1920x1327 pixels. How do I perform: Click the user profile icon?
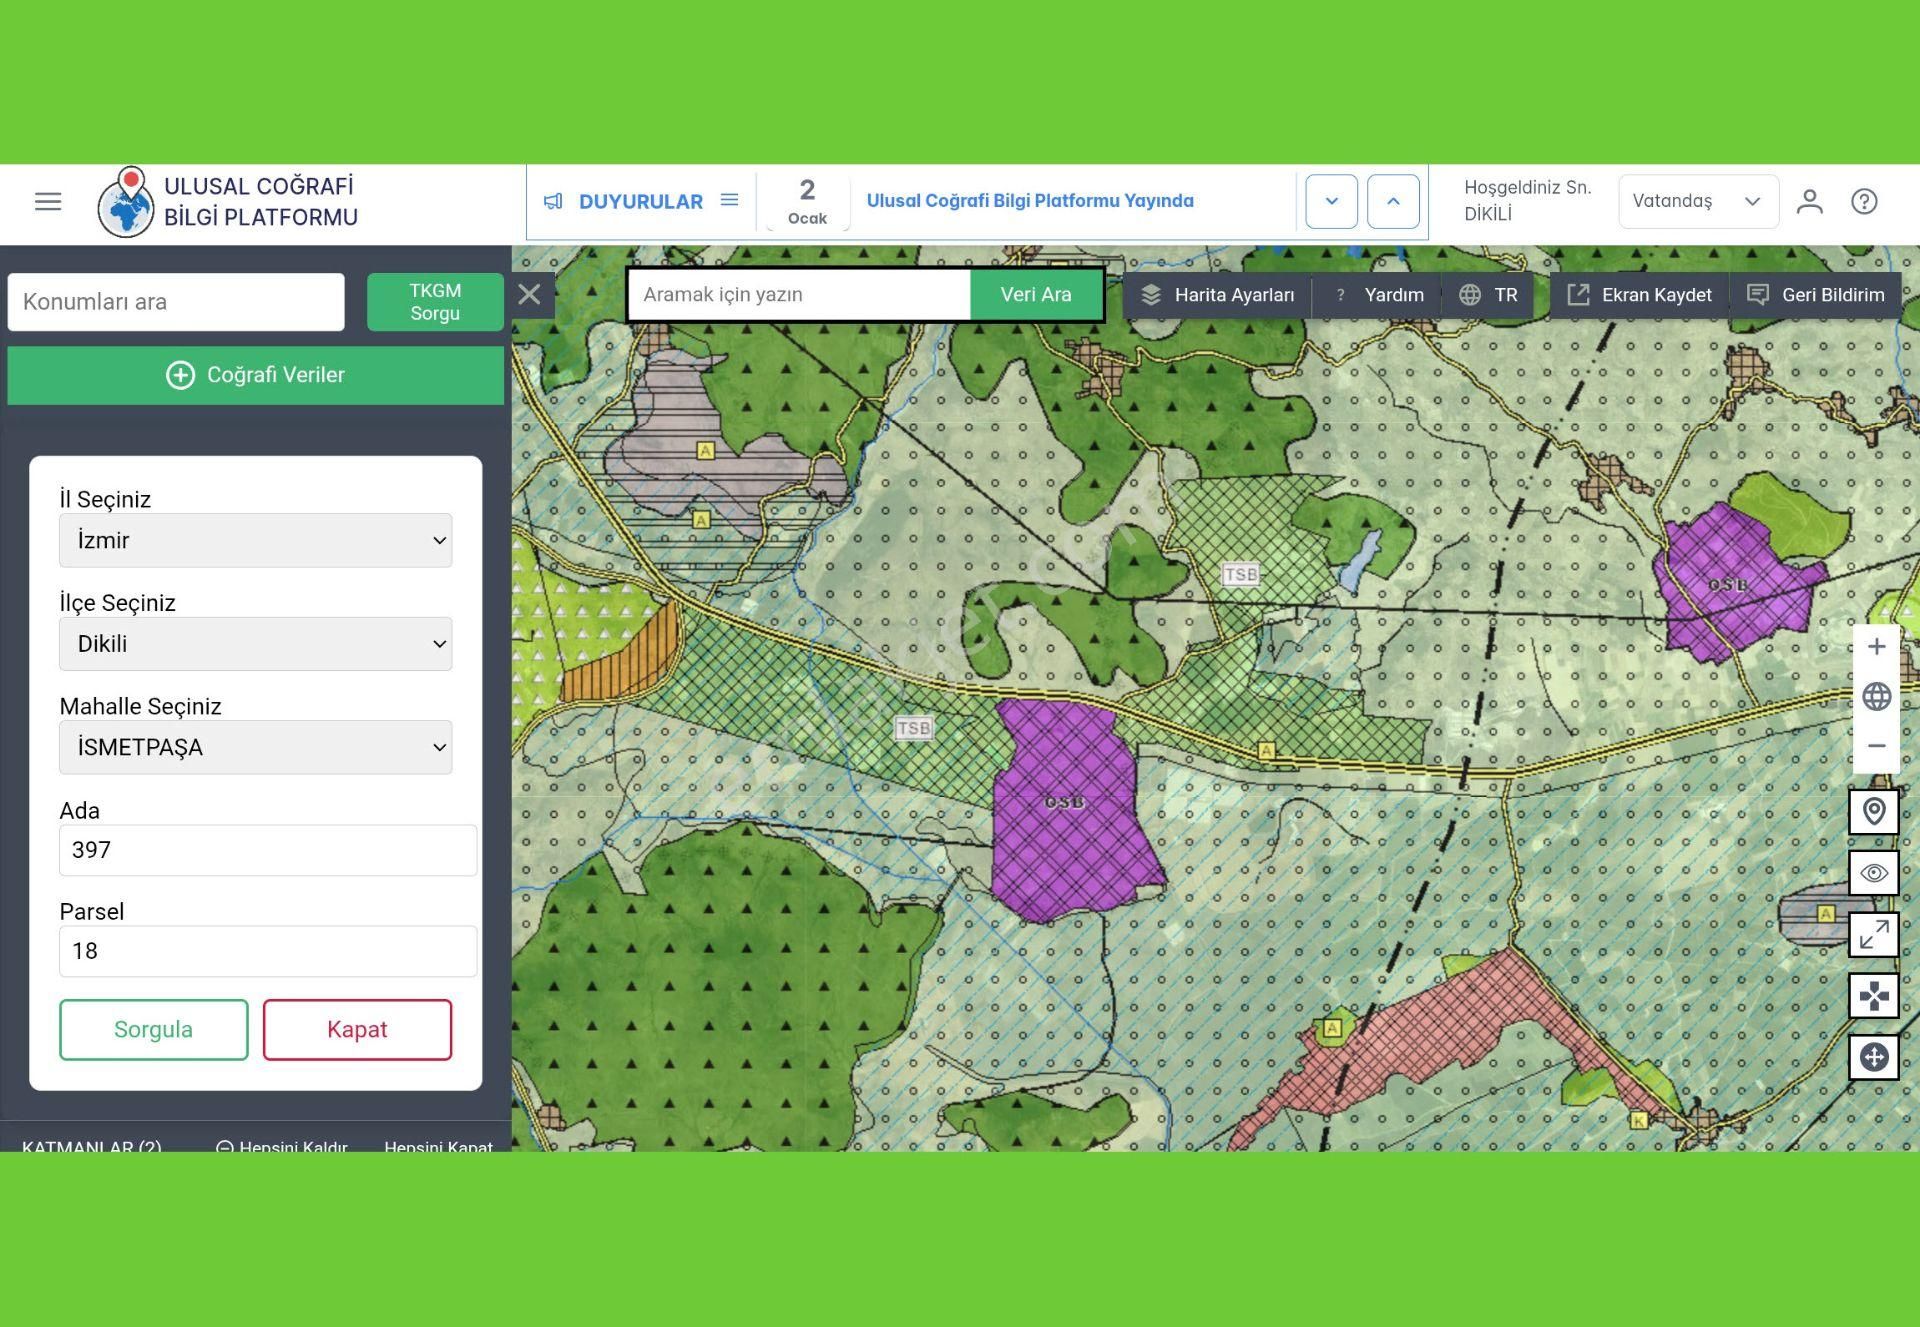point(1809,202)
